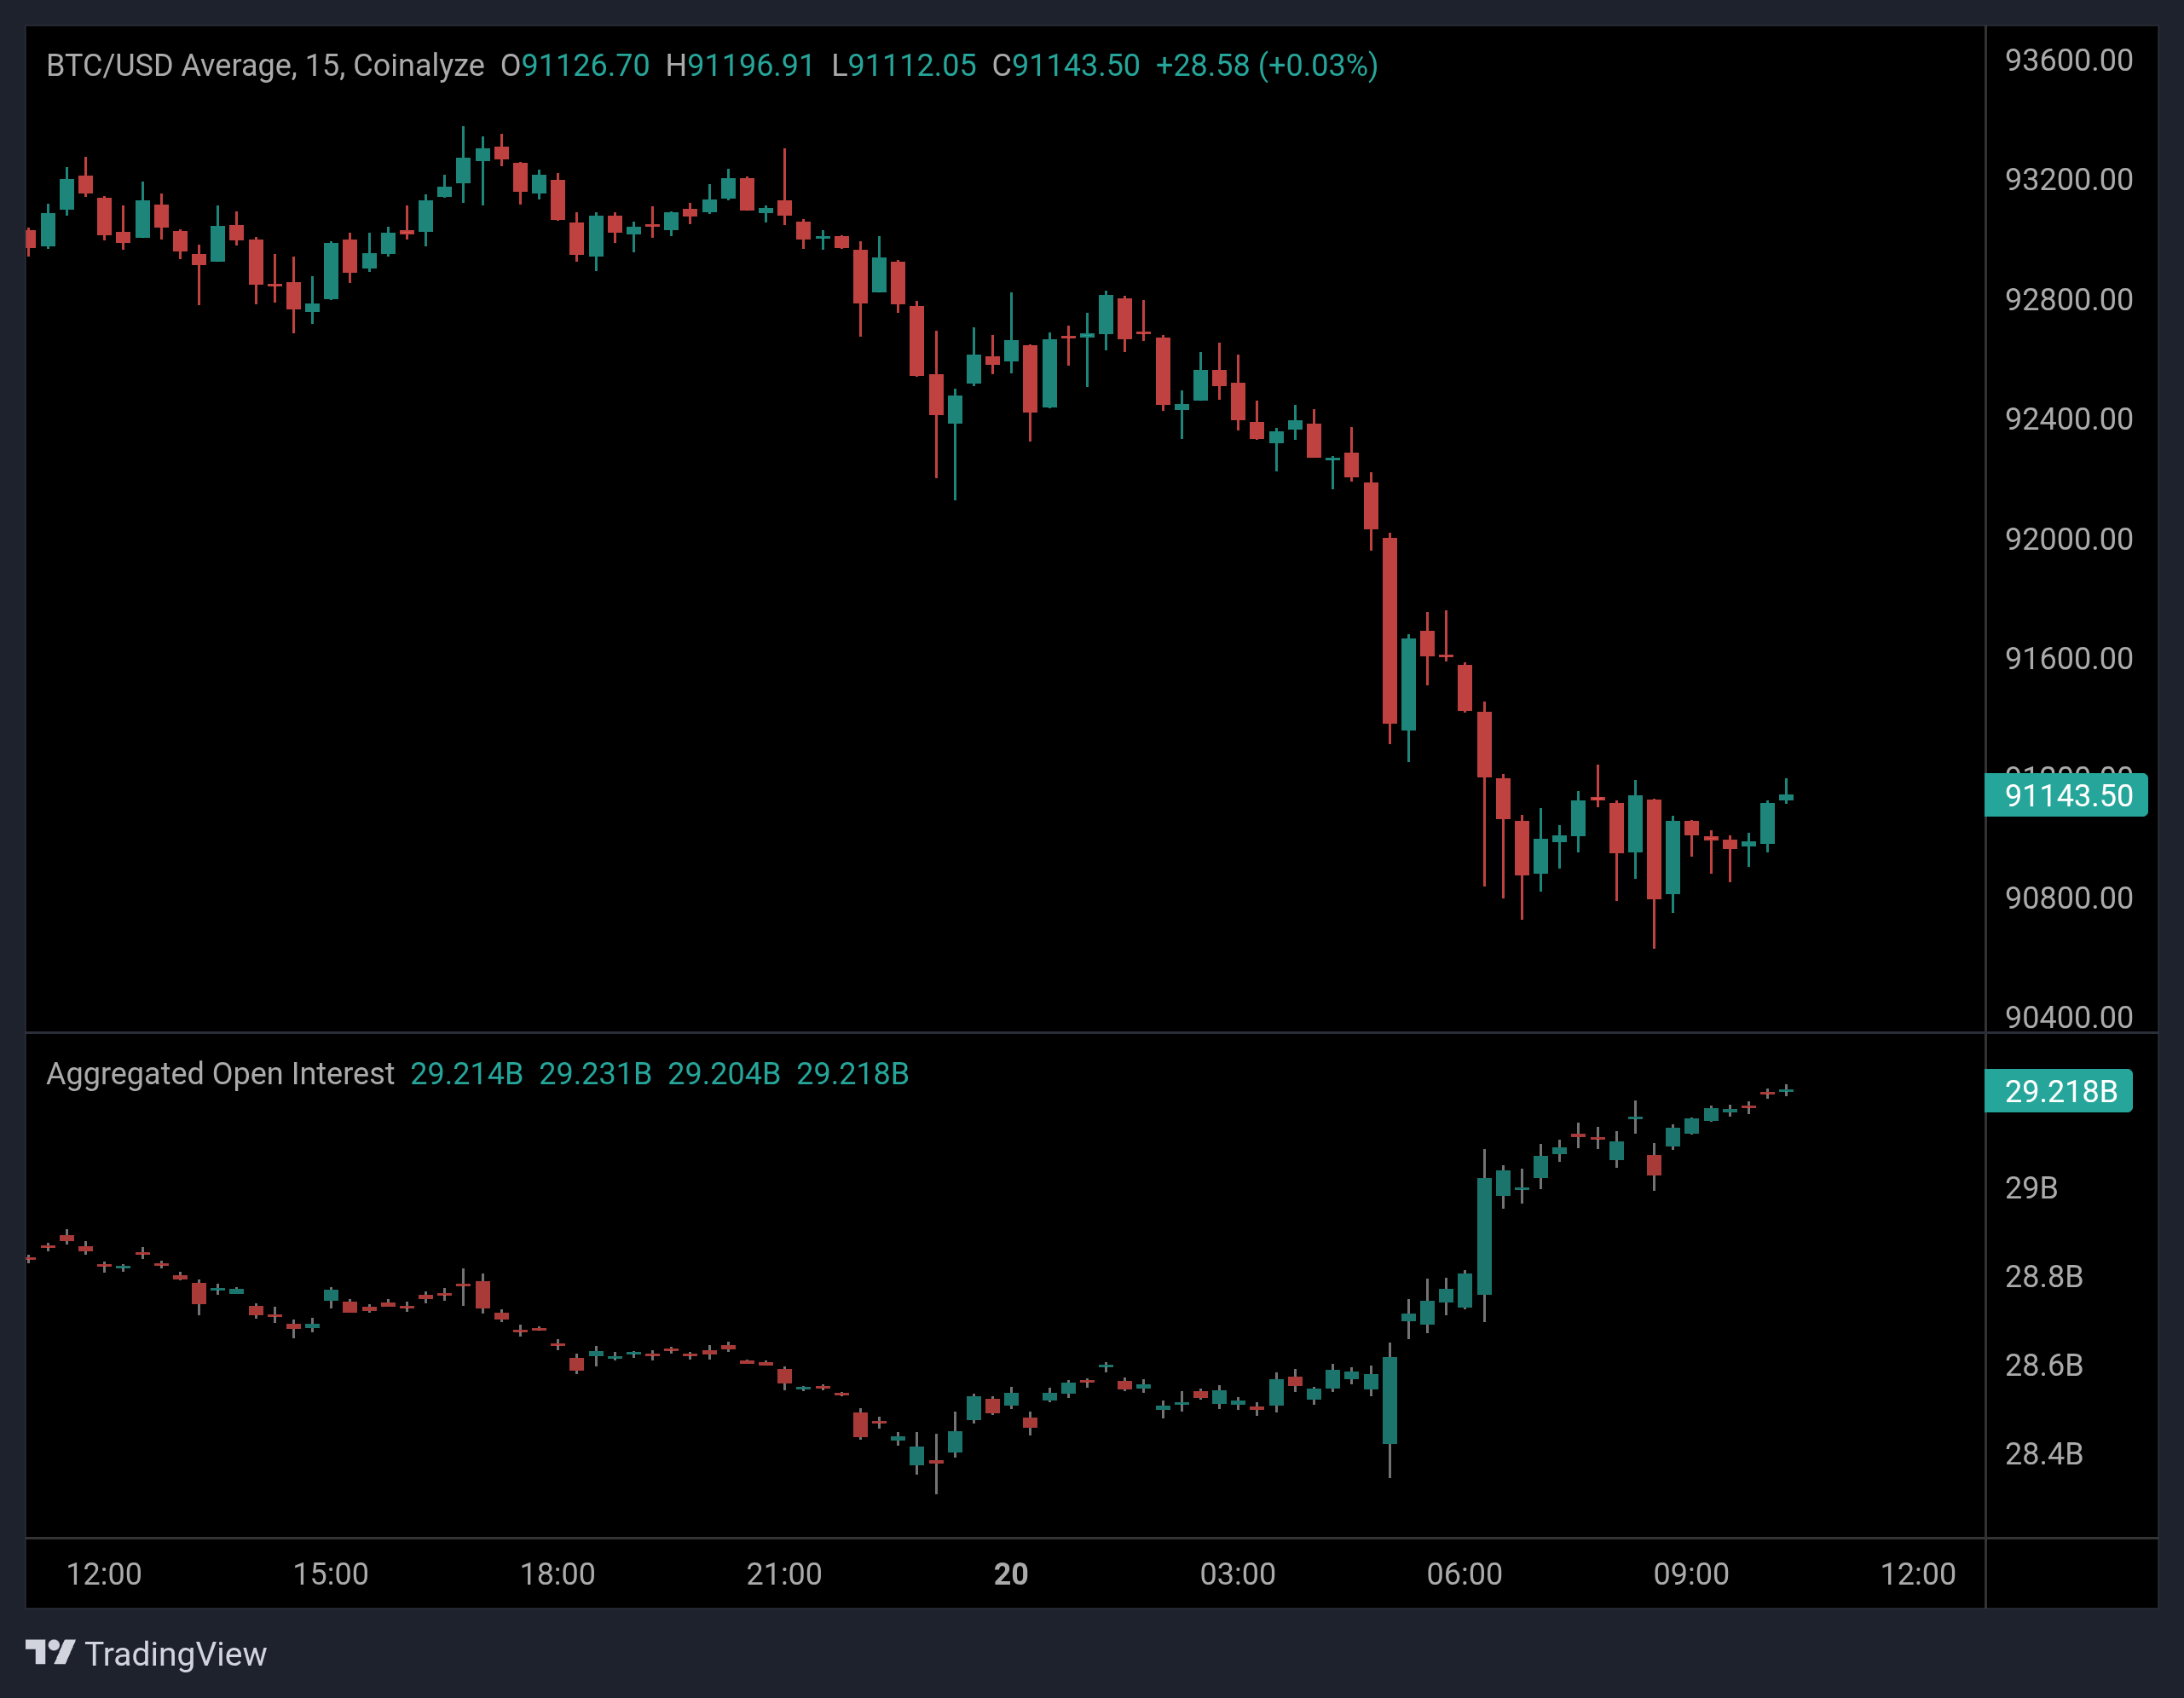This screenshot has height=1698, width=2184.
Task: Click the low price value L91112.05
Action: [x=901, y=65]
